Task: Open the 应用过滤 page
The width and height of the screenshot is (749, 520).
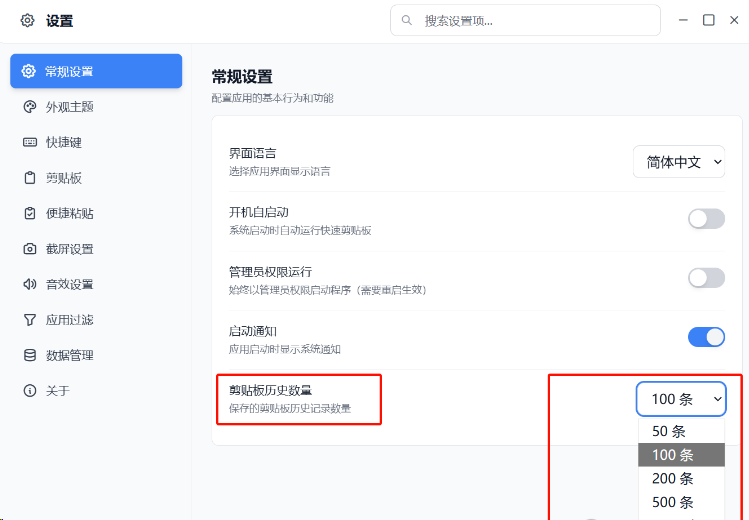Action: pos(96,319)
